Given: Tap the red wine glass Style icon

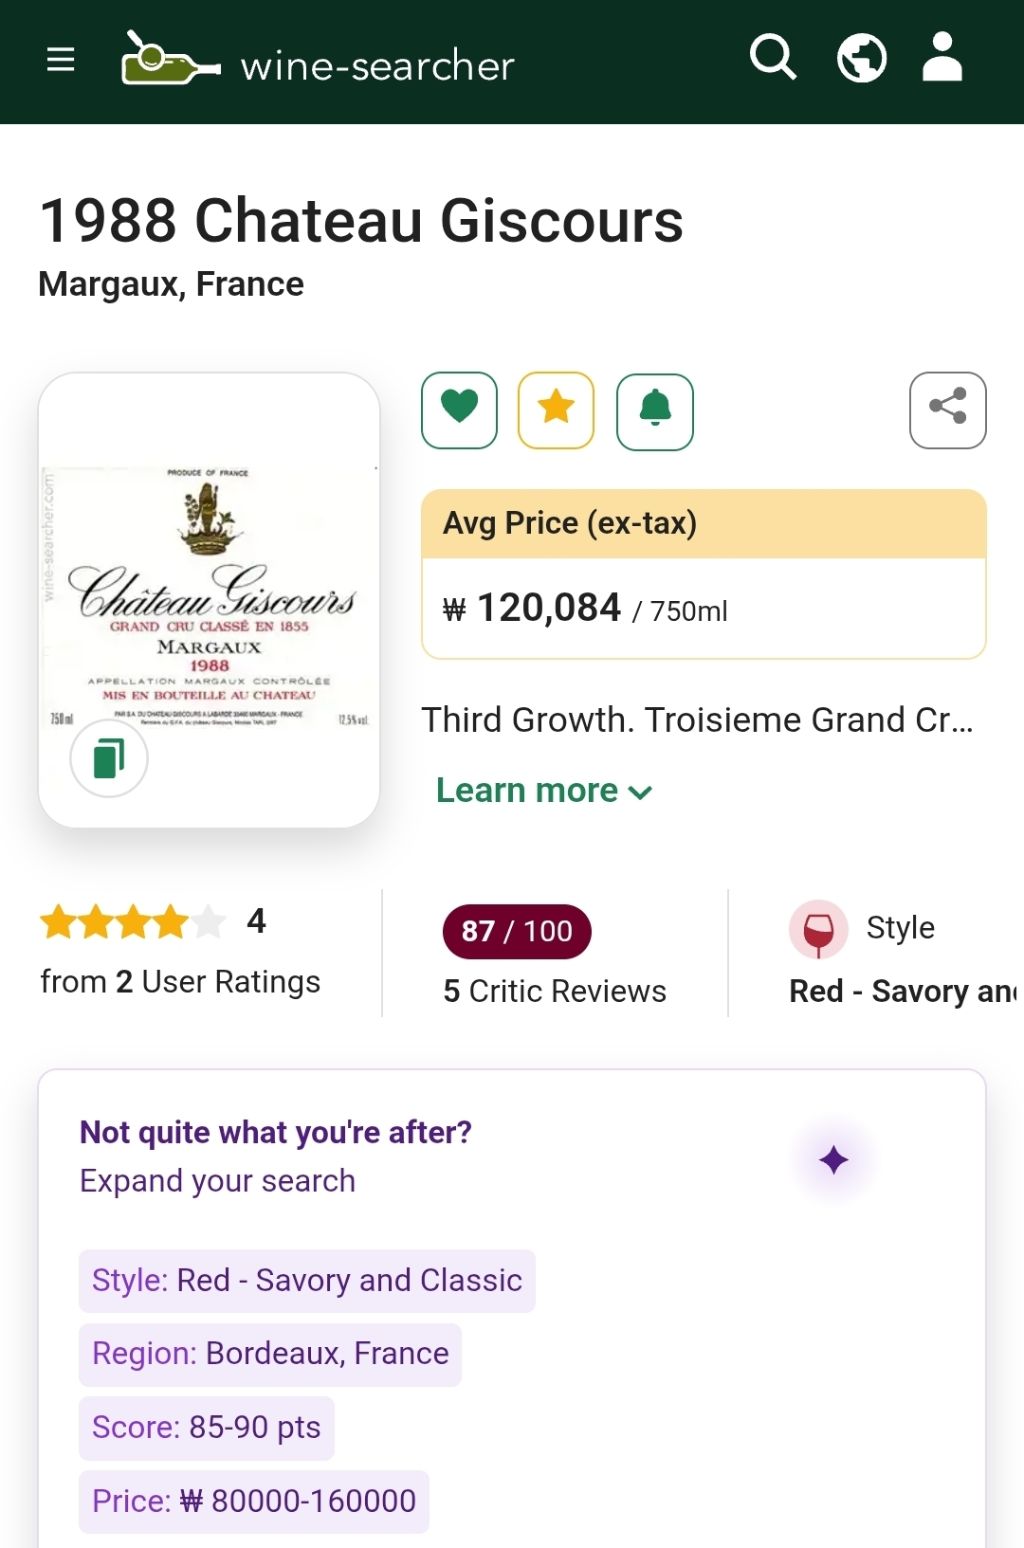Looking at the screenshot, I should pyautogui.click(x=818, y=929).
